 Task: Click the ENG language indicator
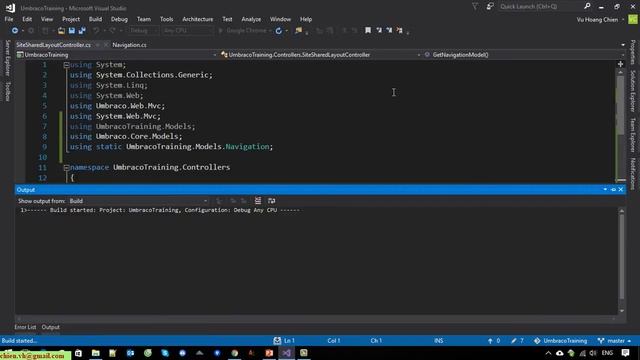pos(607,353)
